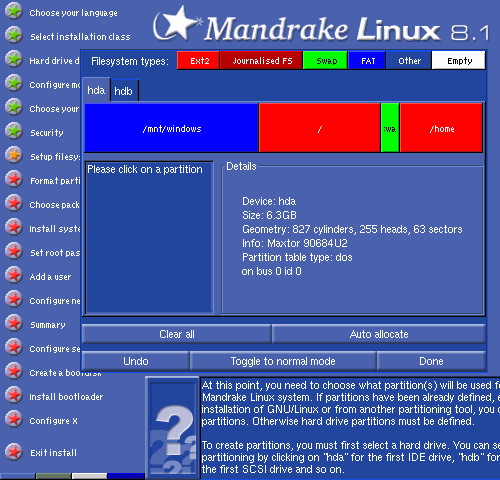Select the /mnt/windows partition block

coord(171,128)
